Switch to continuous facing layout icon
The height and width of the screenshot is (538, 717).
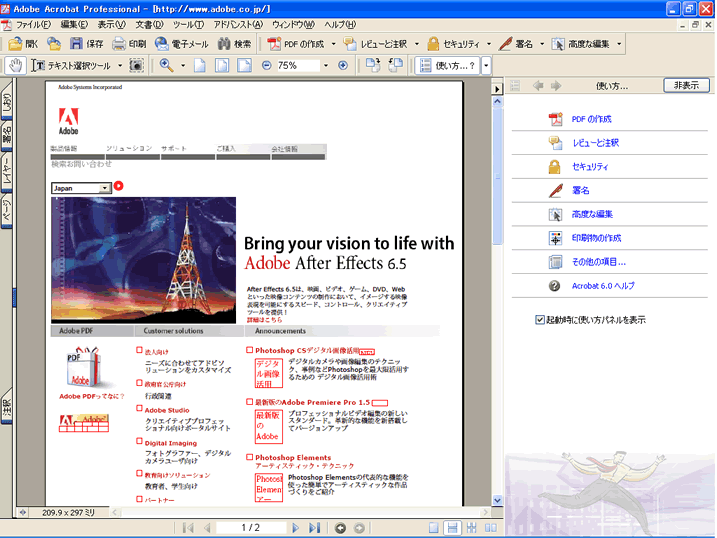click(471, 528)
